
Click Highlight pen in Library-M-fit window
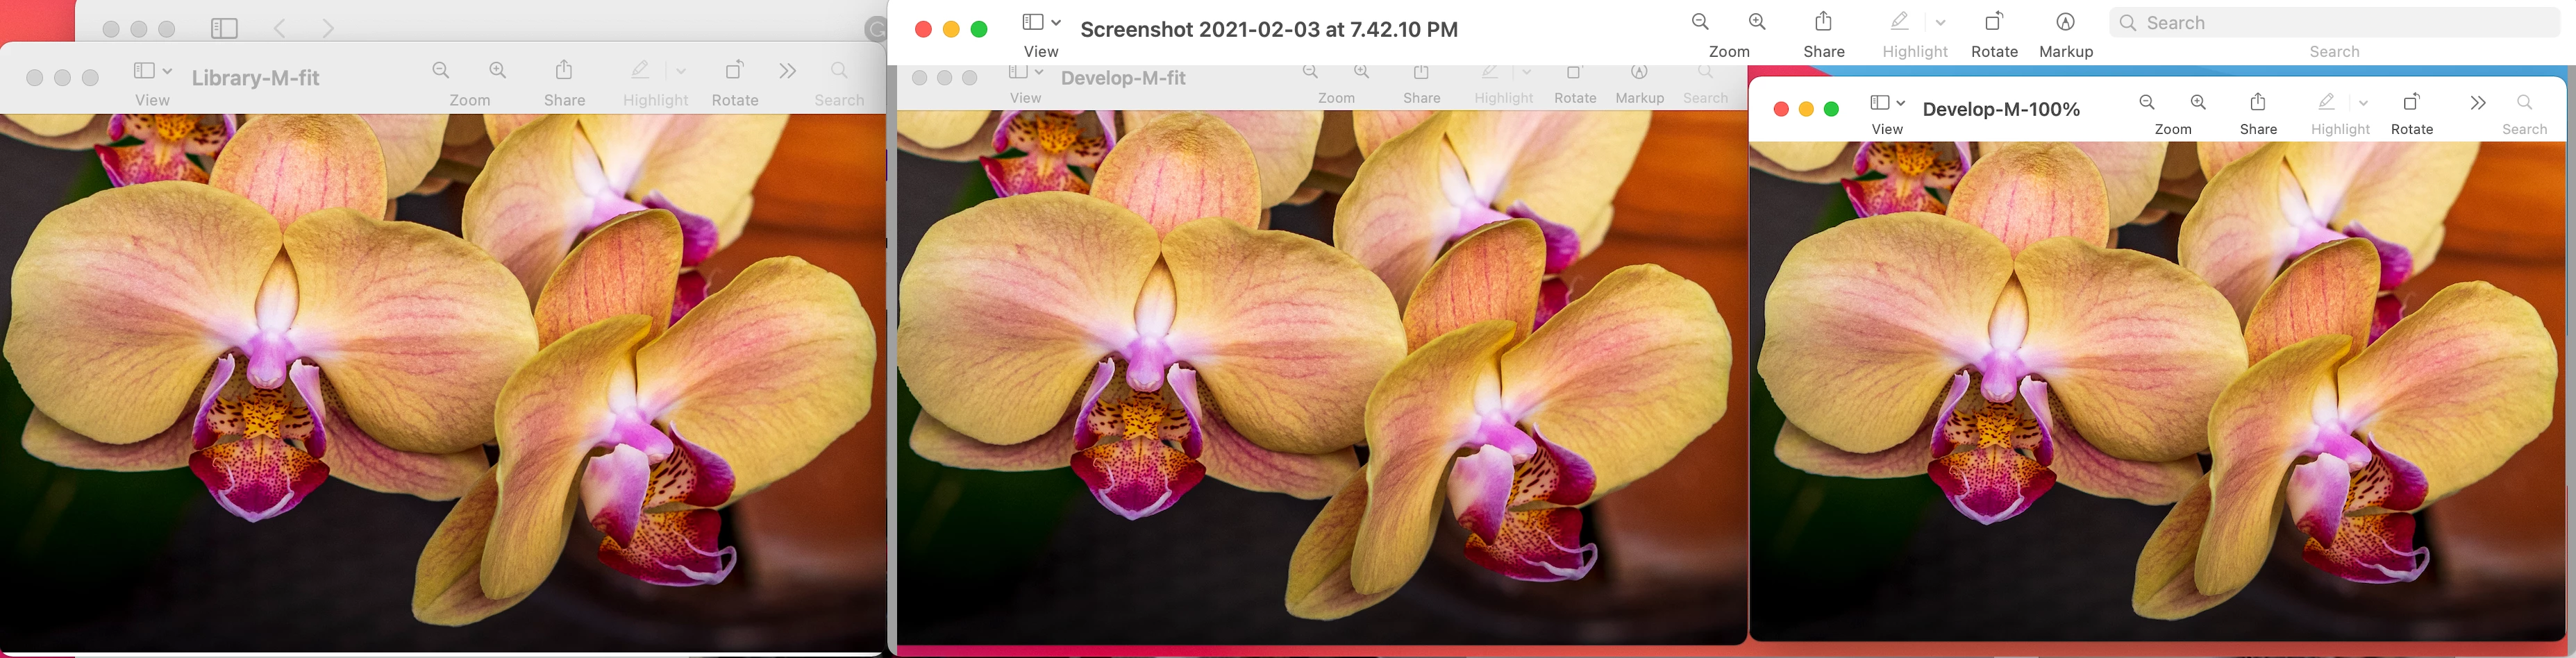tap(640, 70)
